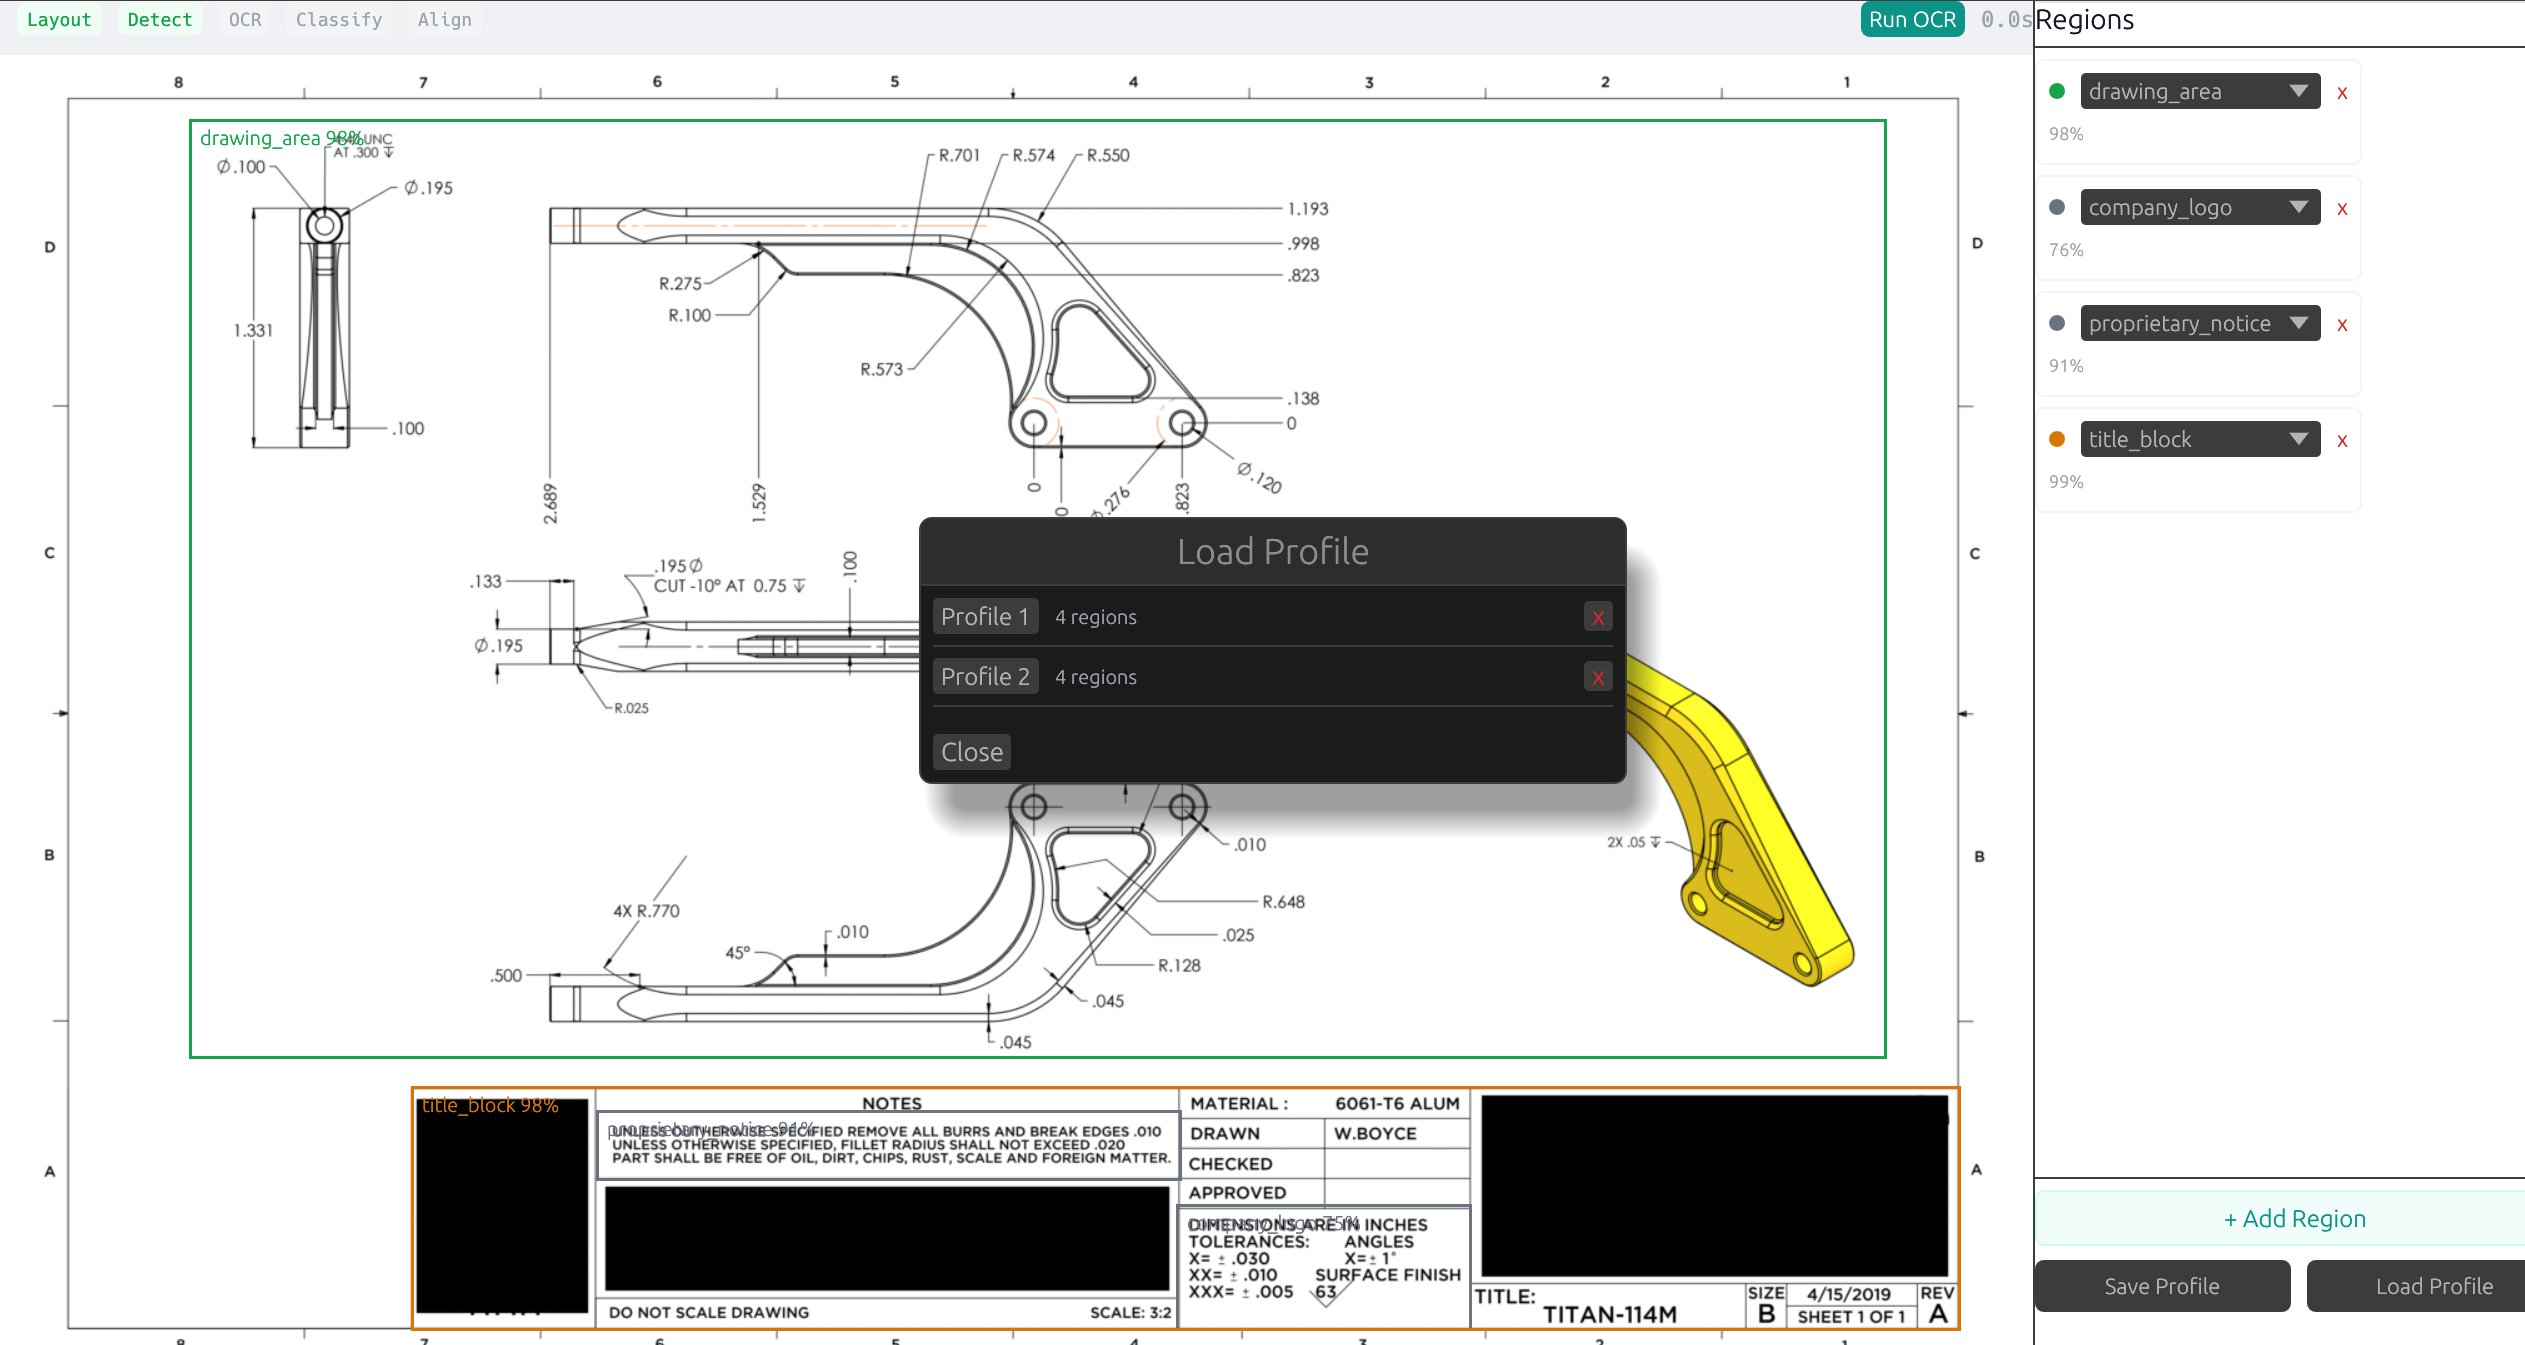
Task: Click the + Add Region button
Action: click(x=2293, y=1218)
